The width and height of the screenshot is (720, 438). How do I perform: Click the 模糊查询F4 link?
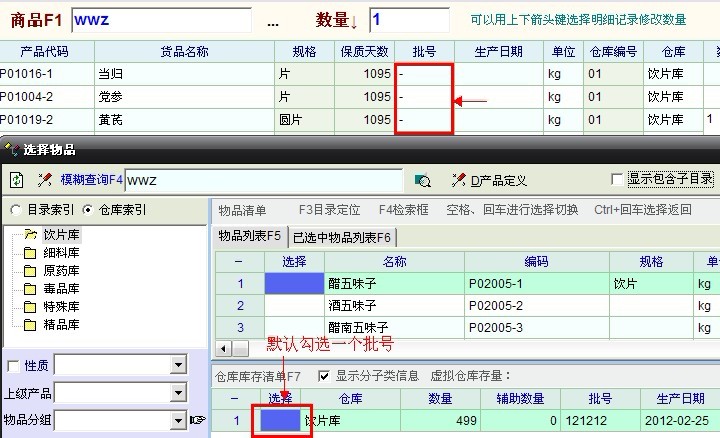click(x=91, y=180)
